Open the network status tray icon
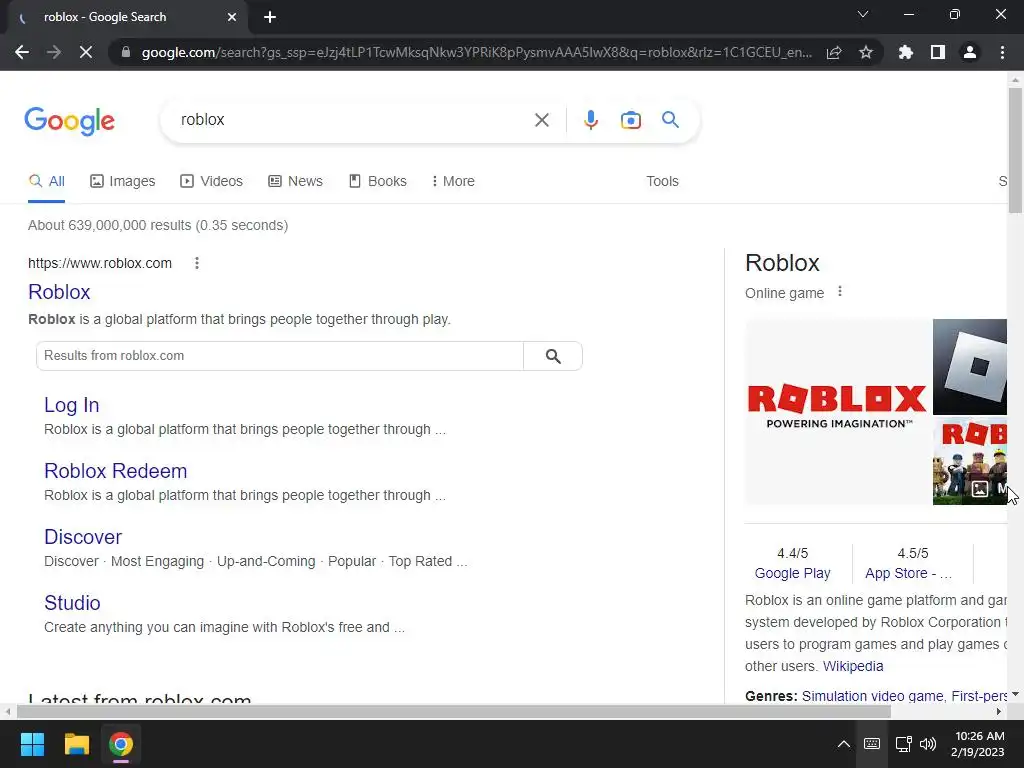The image size is (1024, 768). click(x=903, y=744)
